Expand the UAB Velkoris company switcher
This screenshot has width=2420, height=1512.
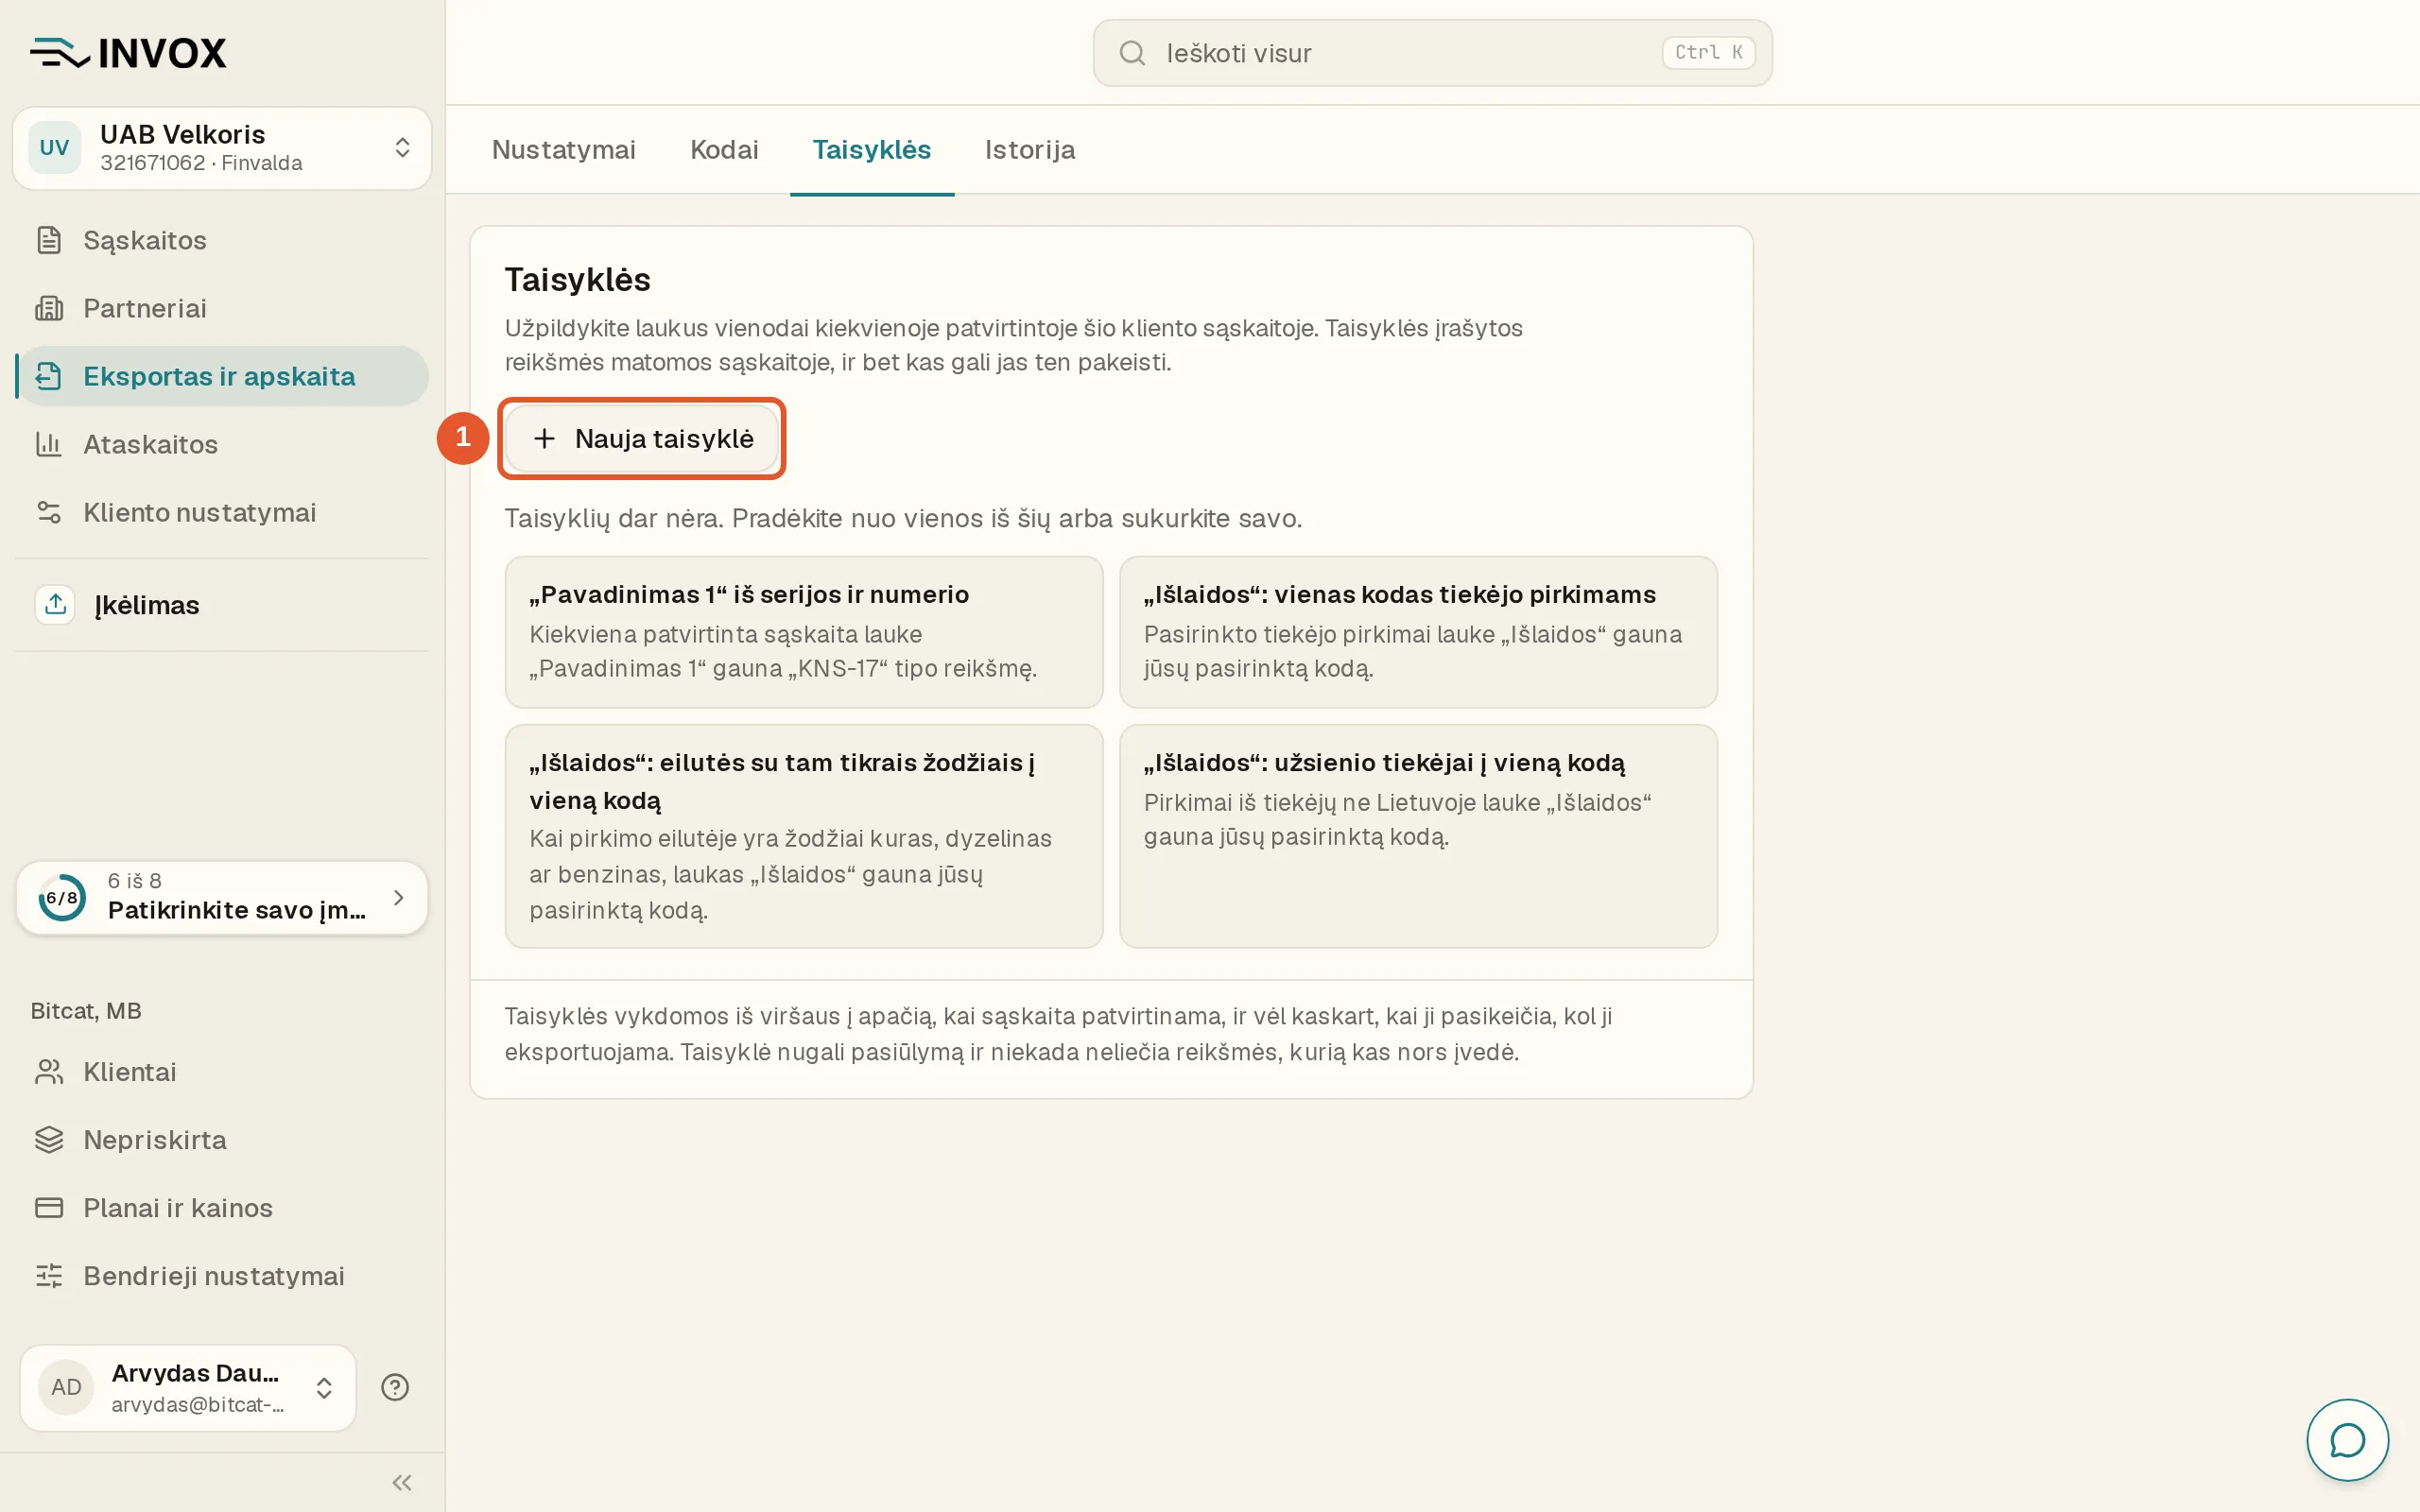(222, 148)
